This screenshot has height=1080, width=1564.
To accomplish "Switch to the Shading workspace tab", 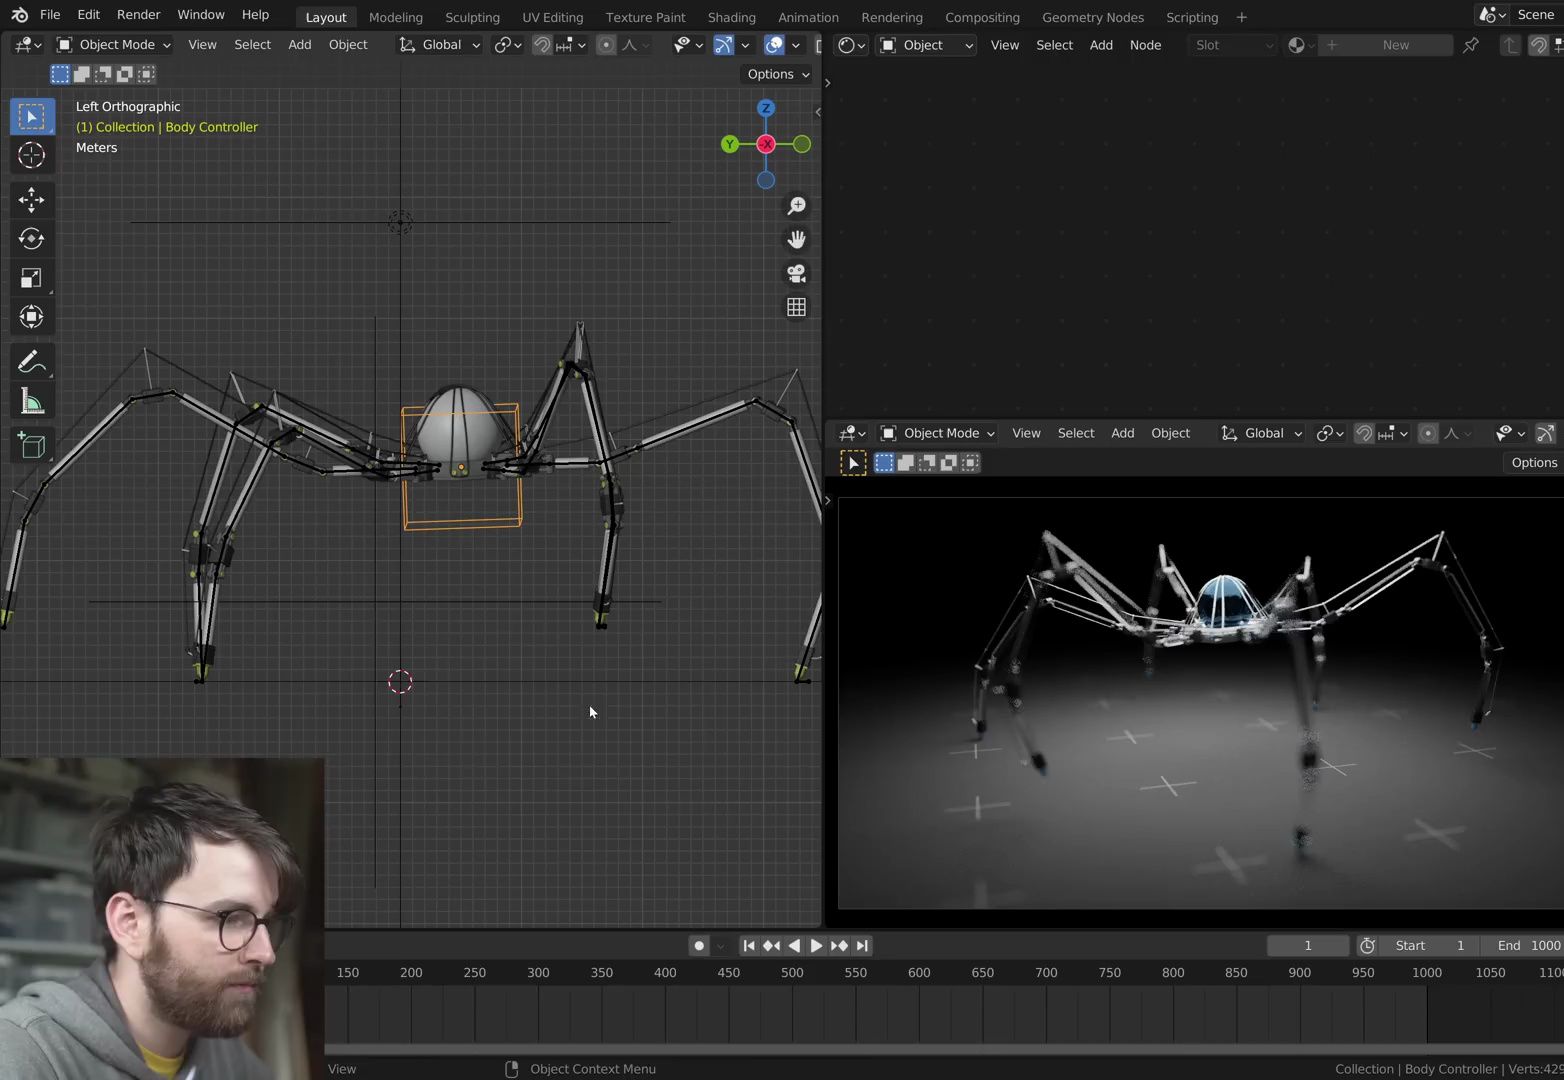I will pyautogui.click(x=731, y=17).
